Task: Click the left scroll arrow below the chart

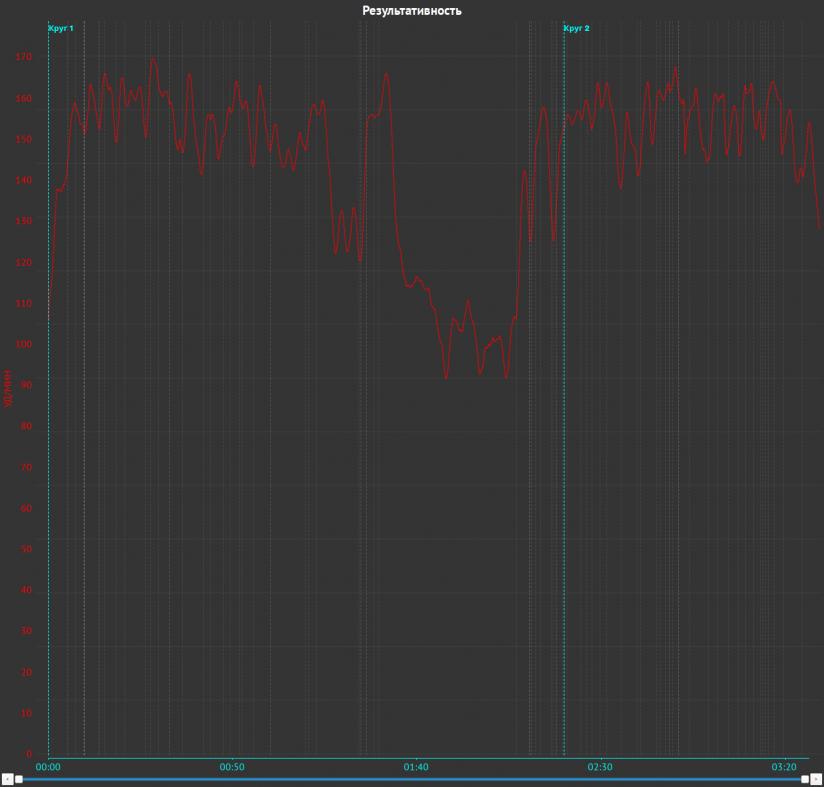Action: coord(7,779)
